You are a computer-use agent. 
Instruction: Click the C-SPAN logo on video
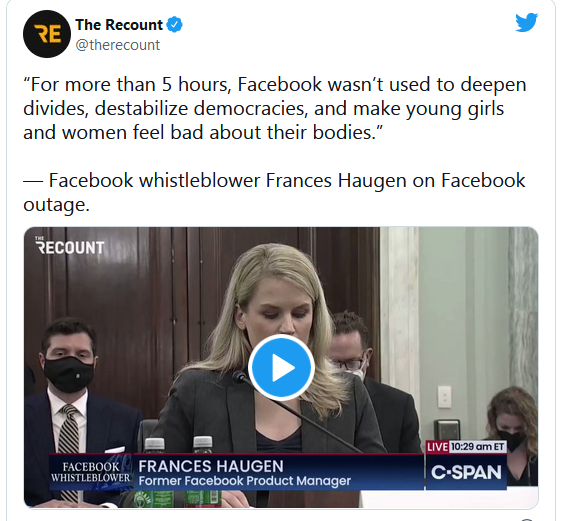pos(466,472)
